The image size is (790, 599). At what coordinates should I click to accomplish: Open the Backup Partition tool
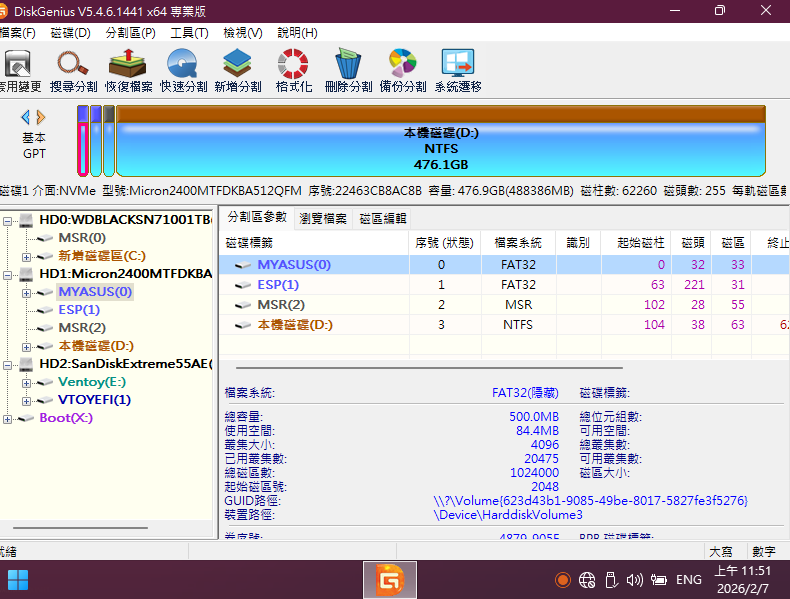tap(403, 70)
